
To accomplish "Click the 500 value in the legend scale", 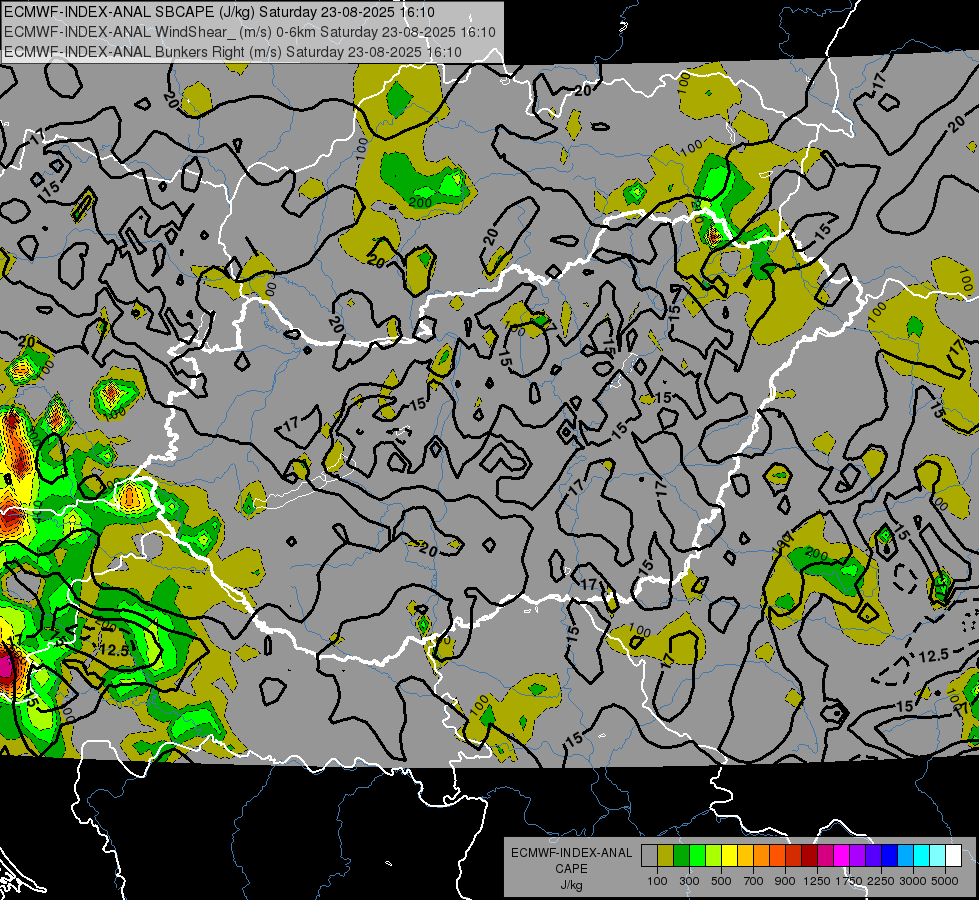I will [x=721, y=881].
